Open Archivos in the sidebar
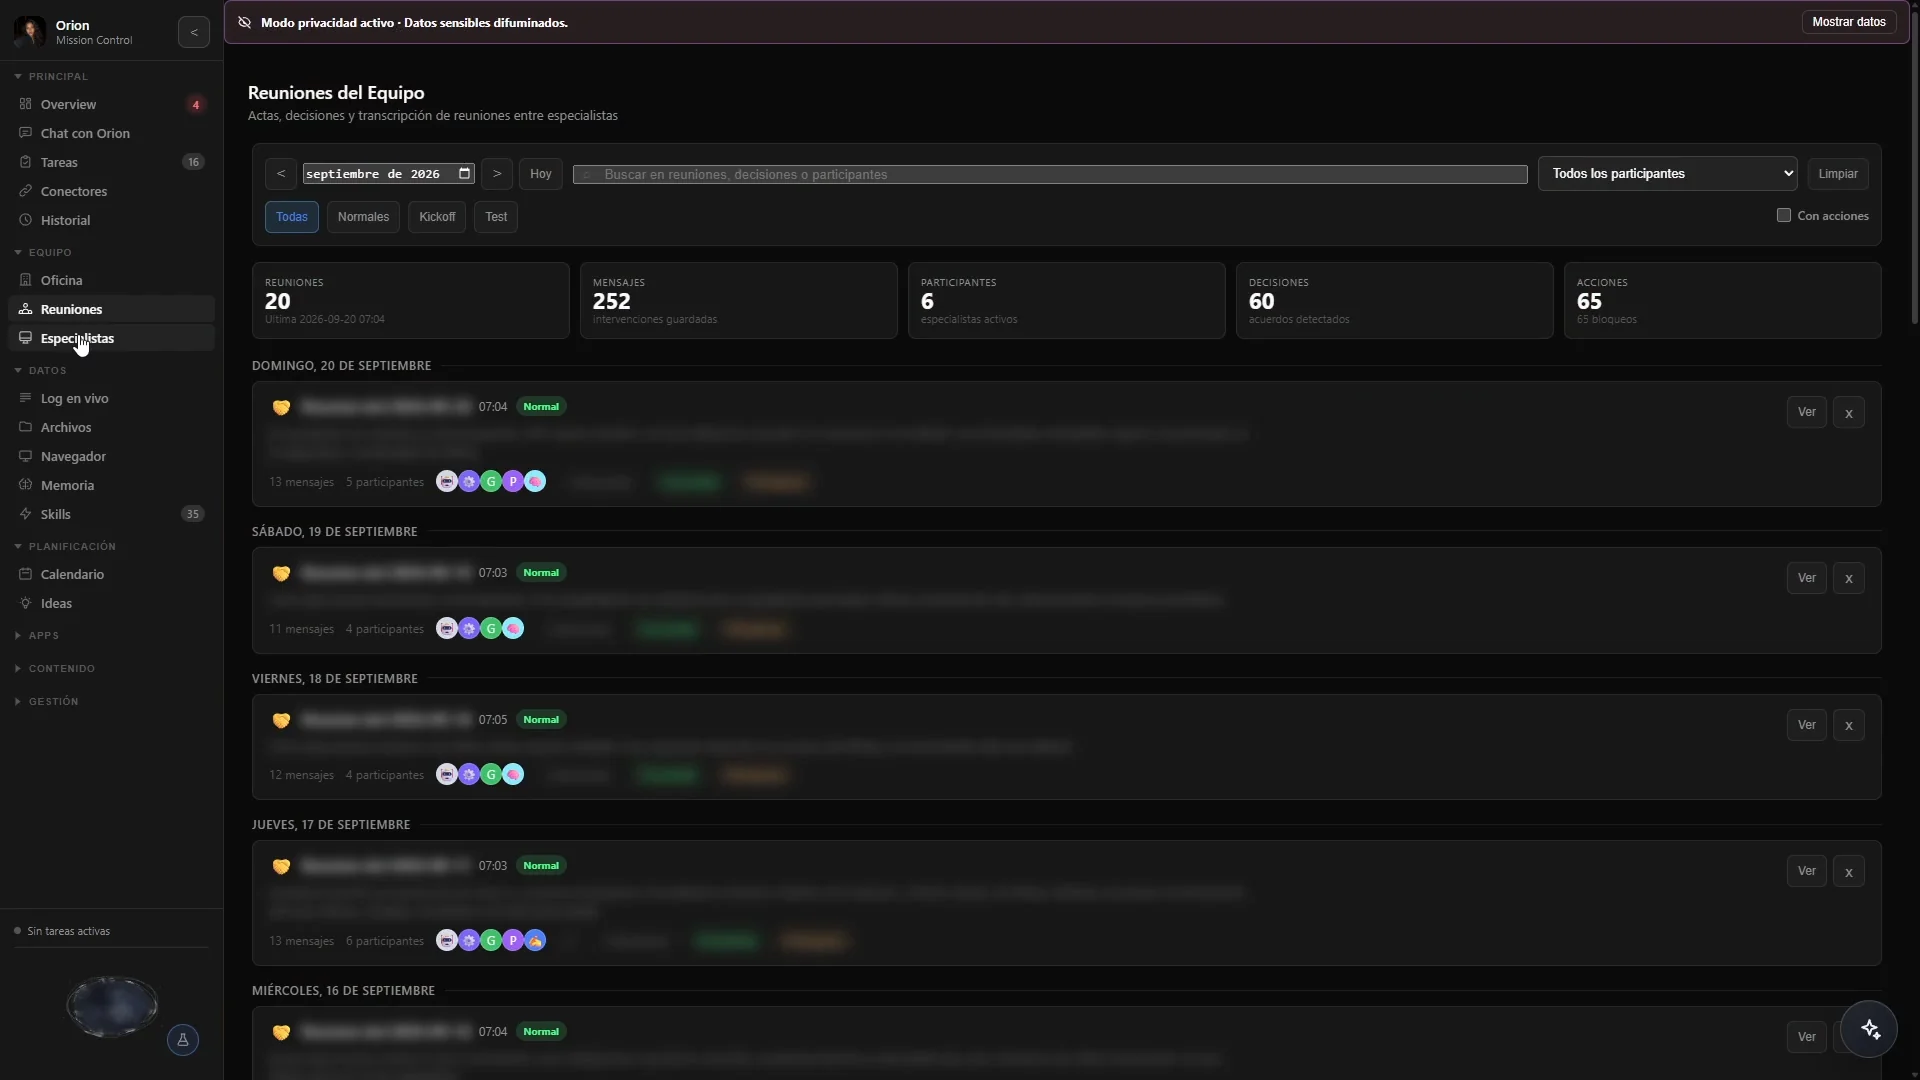Viewport: 1920px width, 1080px height. click(111, 427)
